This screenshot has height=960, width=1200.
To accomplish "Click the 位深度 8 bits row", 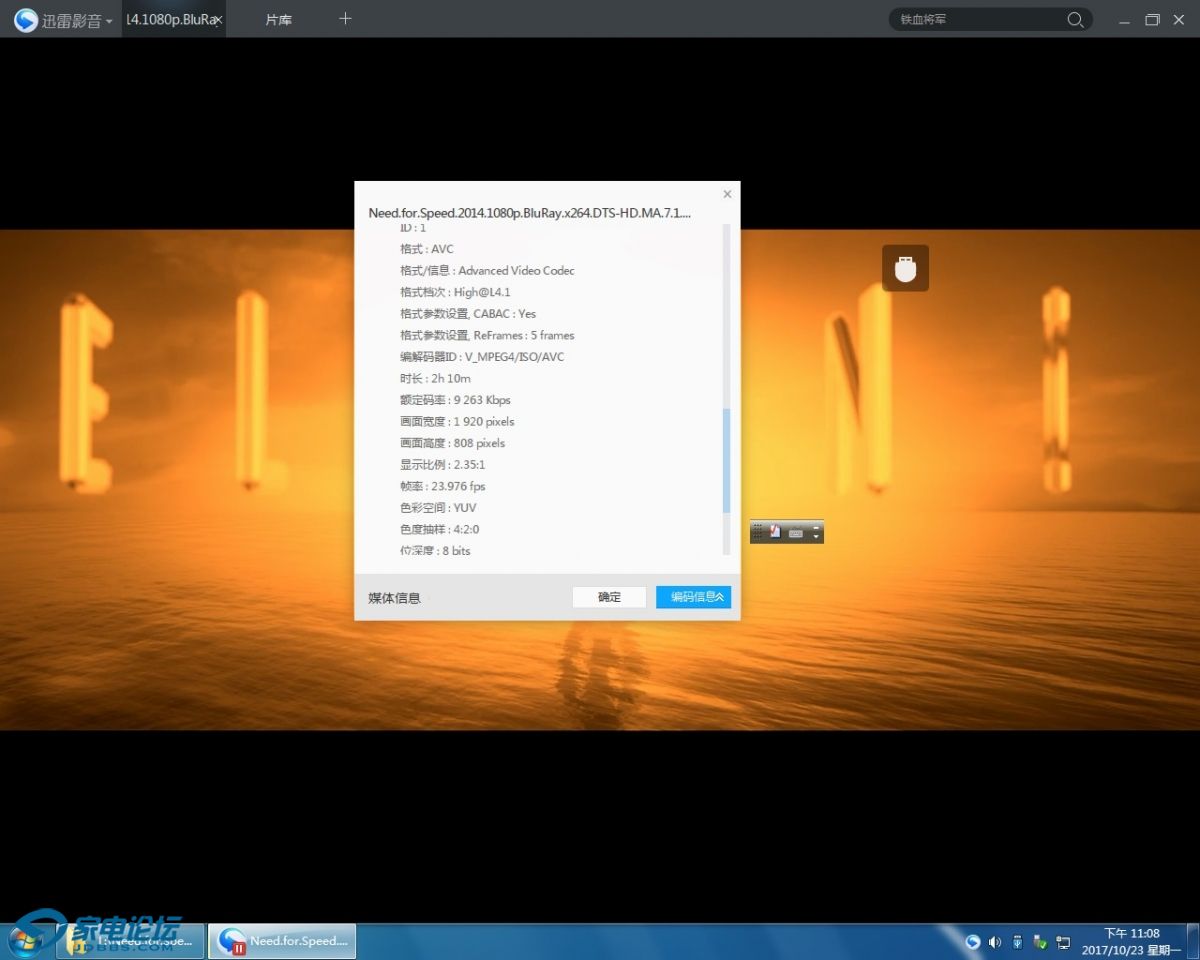I will 435,551.
